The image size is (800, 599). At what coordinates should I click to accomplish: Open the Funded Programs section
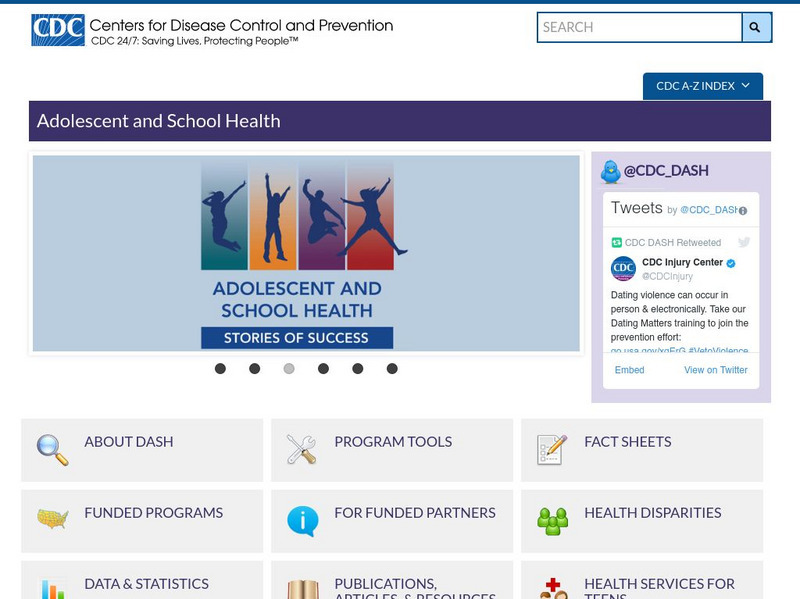142,521
